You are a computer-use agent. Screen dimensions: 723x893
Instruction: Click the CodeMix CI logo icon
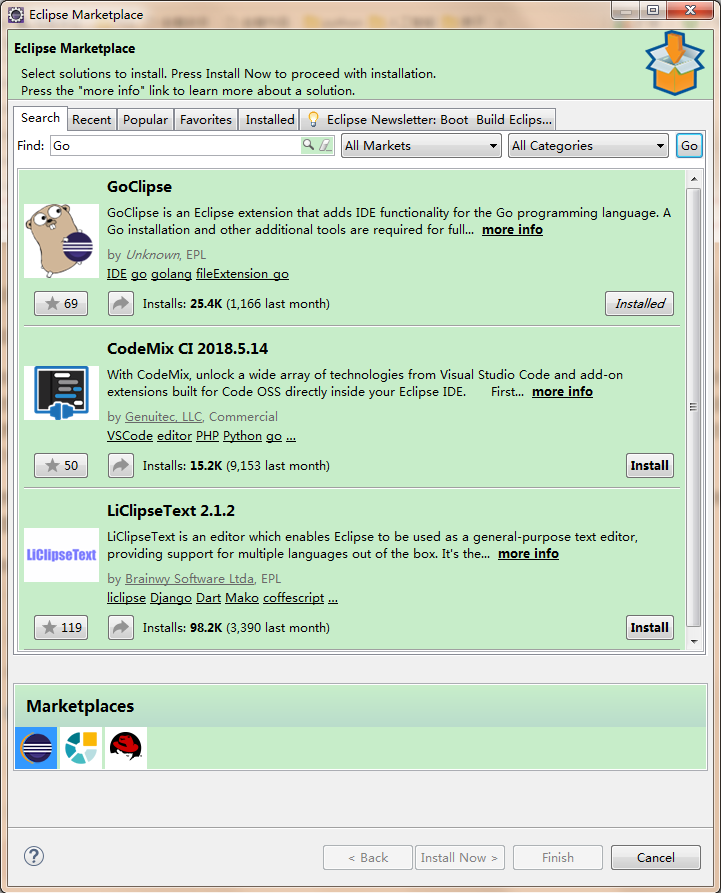click(61, 393)
